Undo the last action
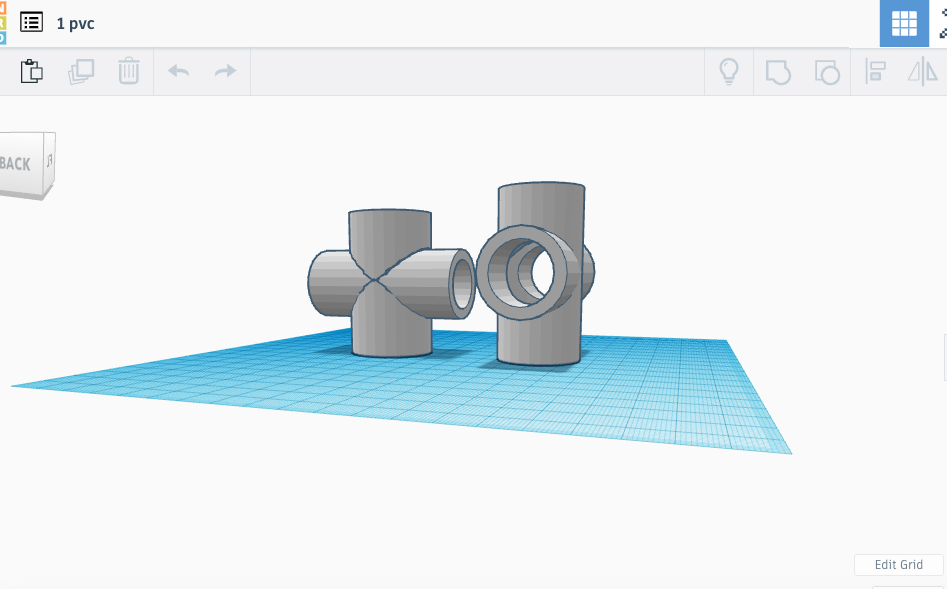 (x=178, y=72)
